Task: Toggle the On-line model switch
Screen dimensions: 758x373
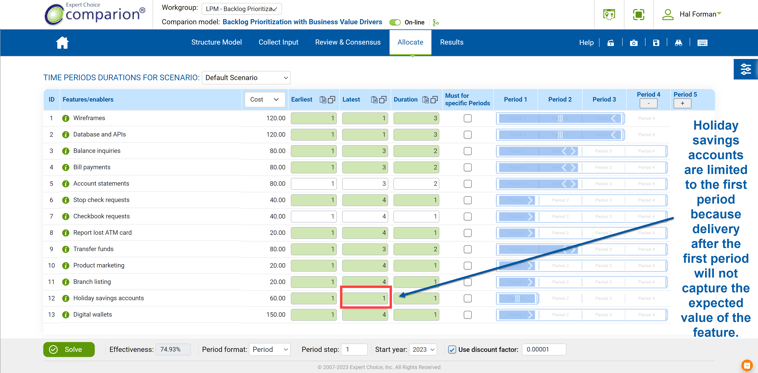Action: [395, 22]
